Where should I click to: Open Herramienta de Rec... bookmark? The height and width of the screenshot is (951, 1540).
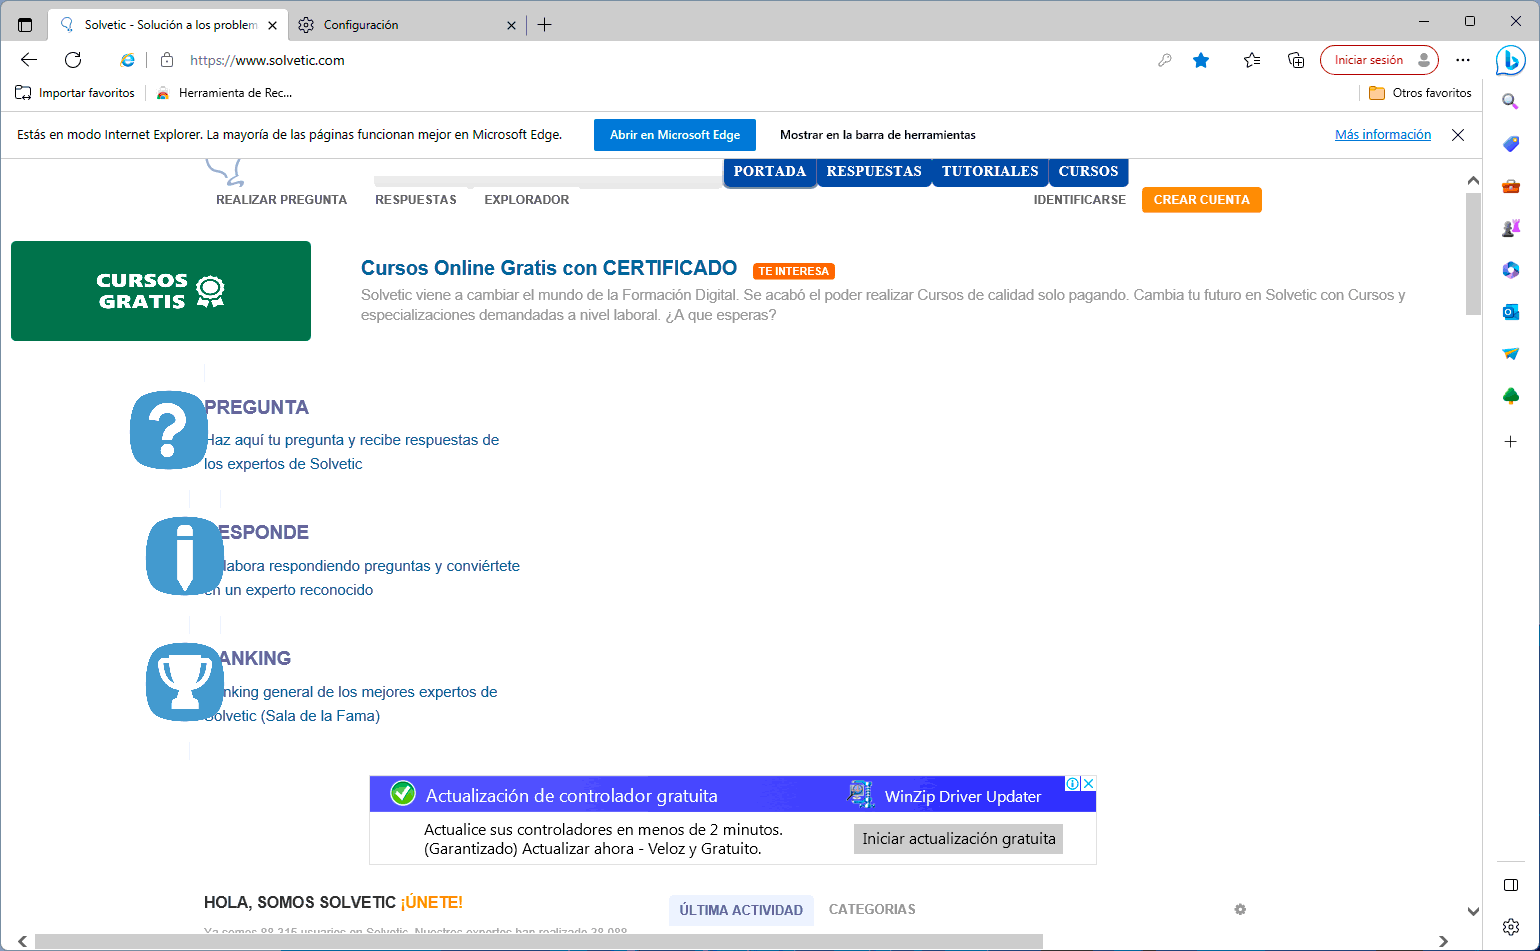224,93
